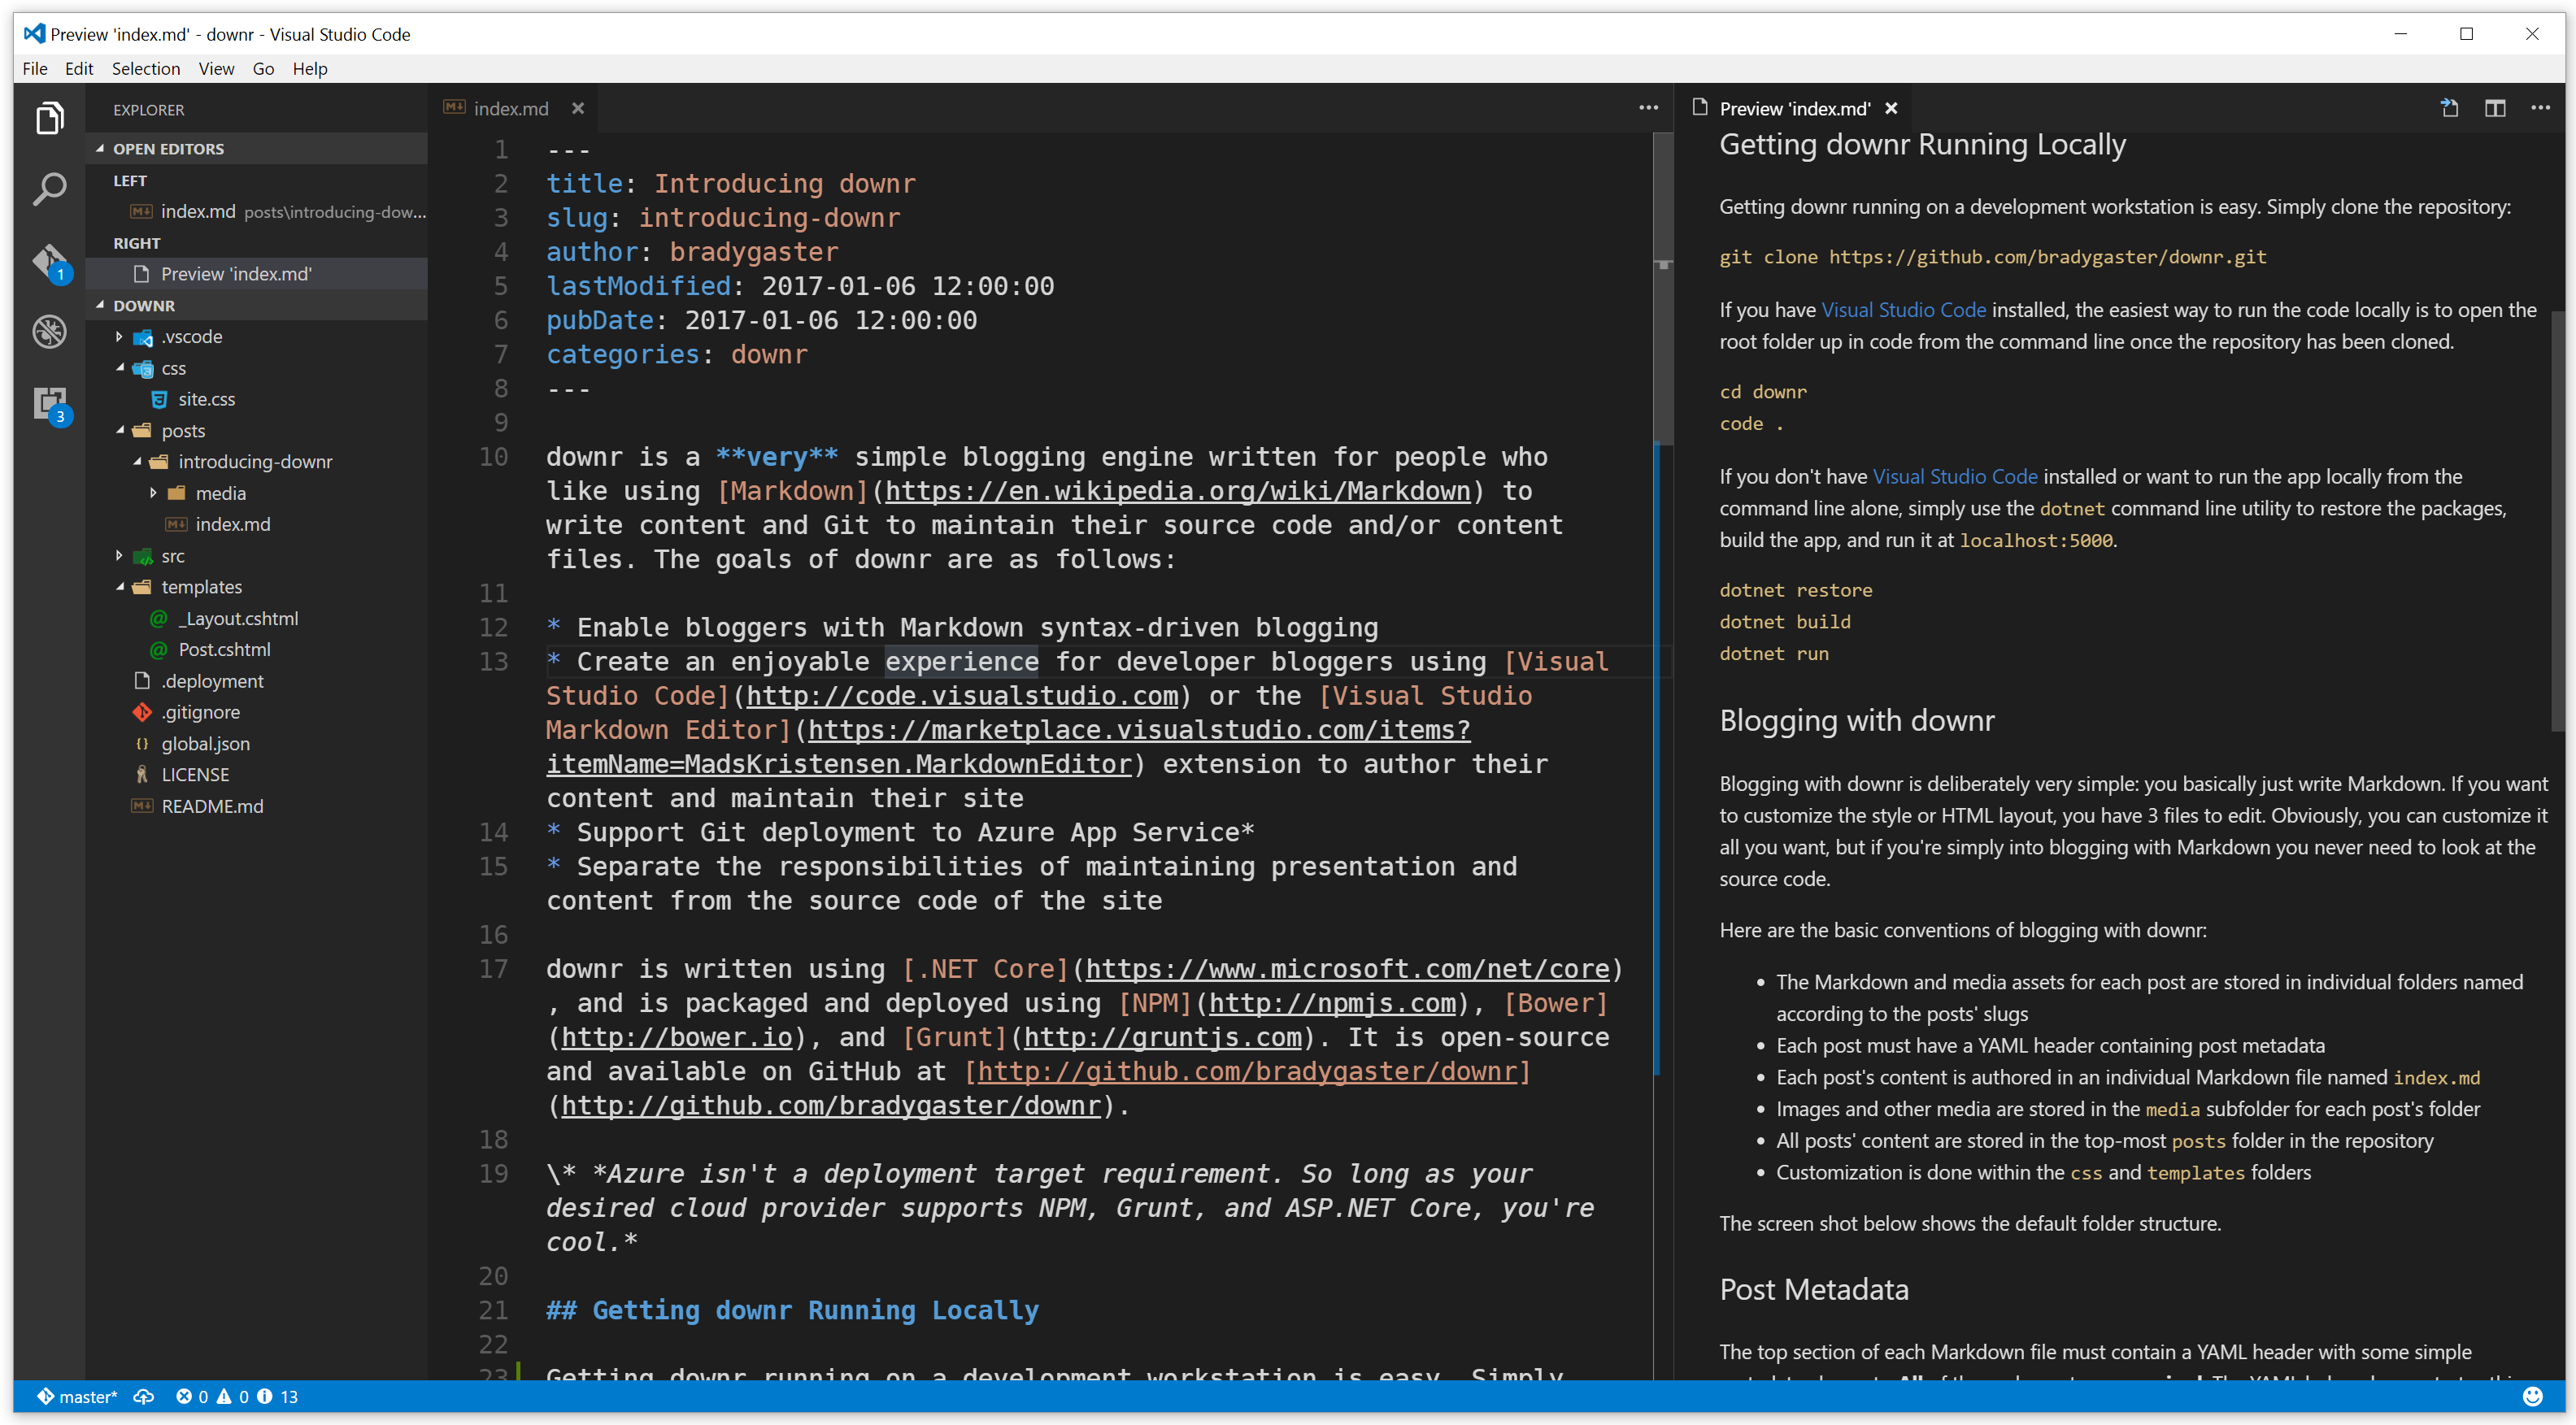Viewport: 2576px width, 1425px height.
Task: Open the File menu
Action: [35, 68]
